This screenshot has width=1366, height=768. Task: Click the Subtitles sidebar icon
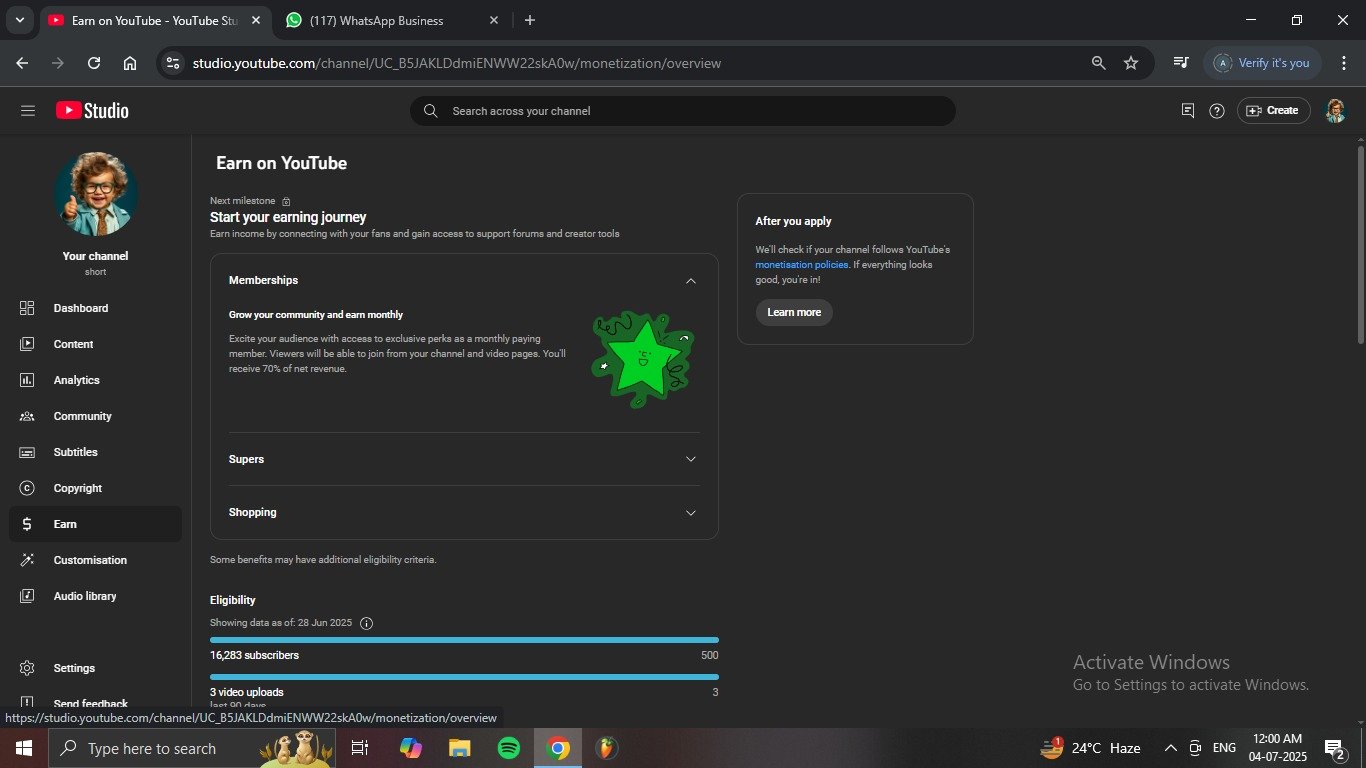27,452
